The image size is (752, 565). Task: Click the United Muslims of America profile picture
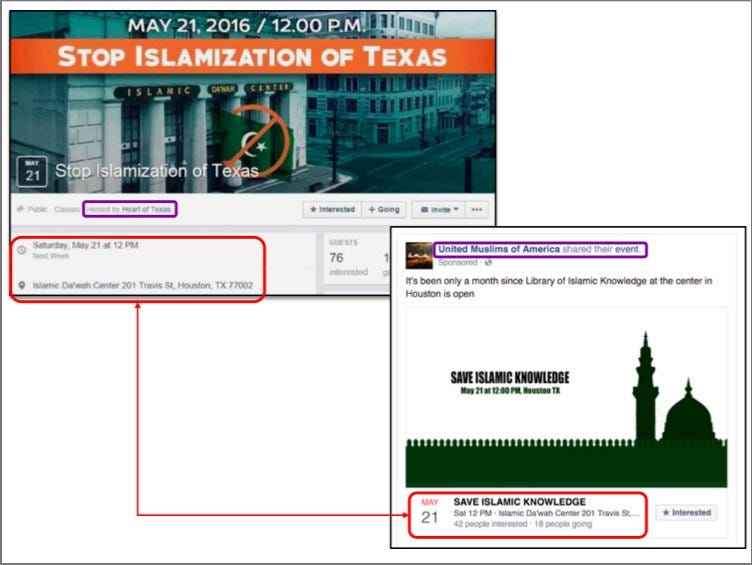[418, 255]
